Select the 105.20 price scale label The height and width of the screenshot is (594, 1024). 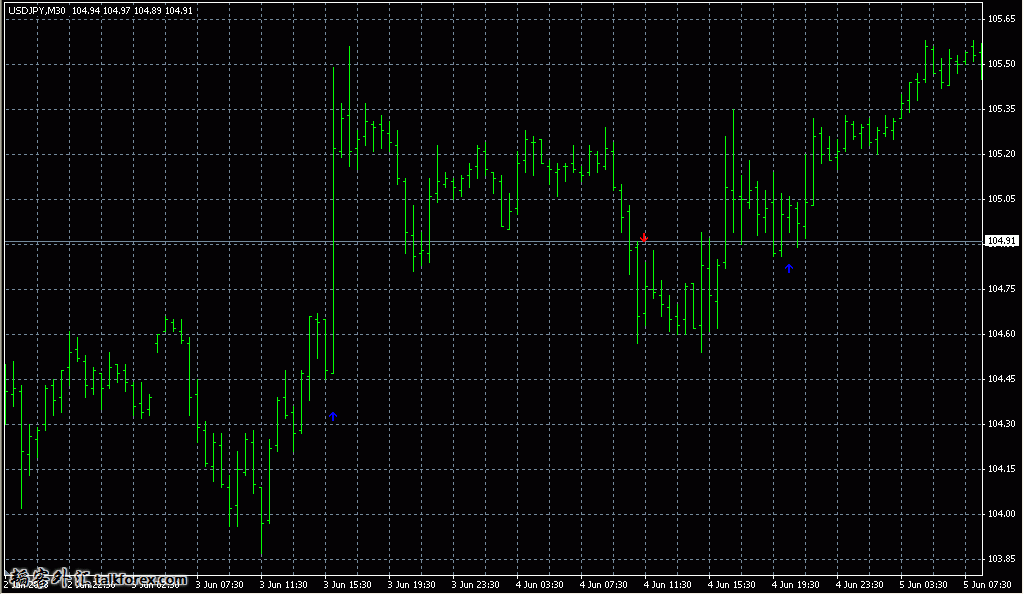(1001, 154)
